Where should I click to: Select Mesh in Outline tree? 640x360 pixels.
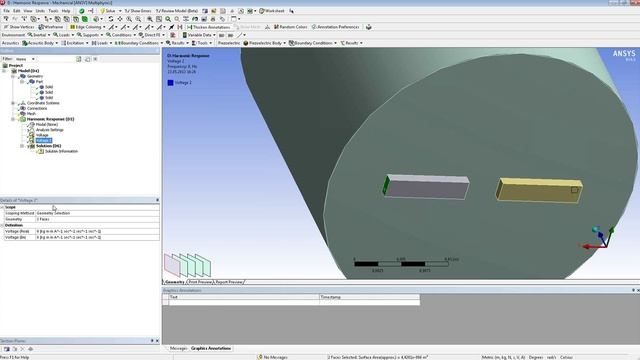(31, 113)
